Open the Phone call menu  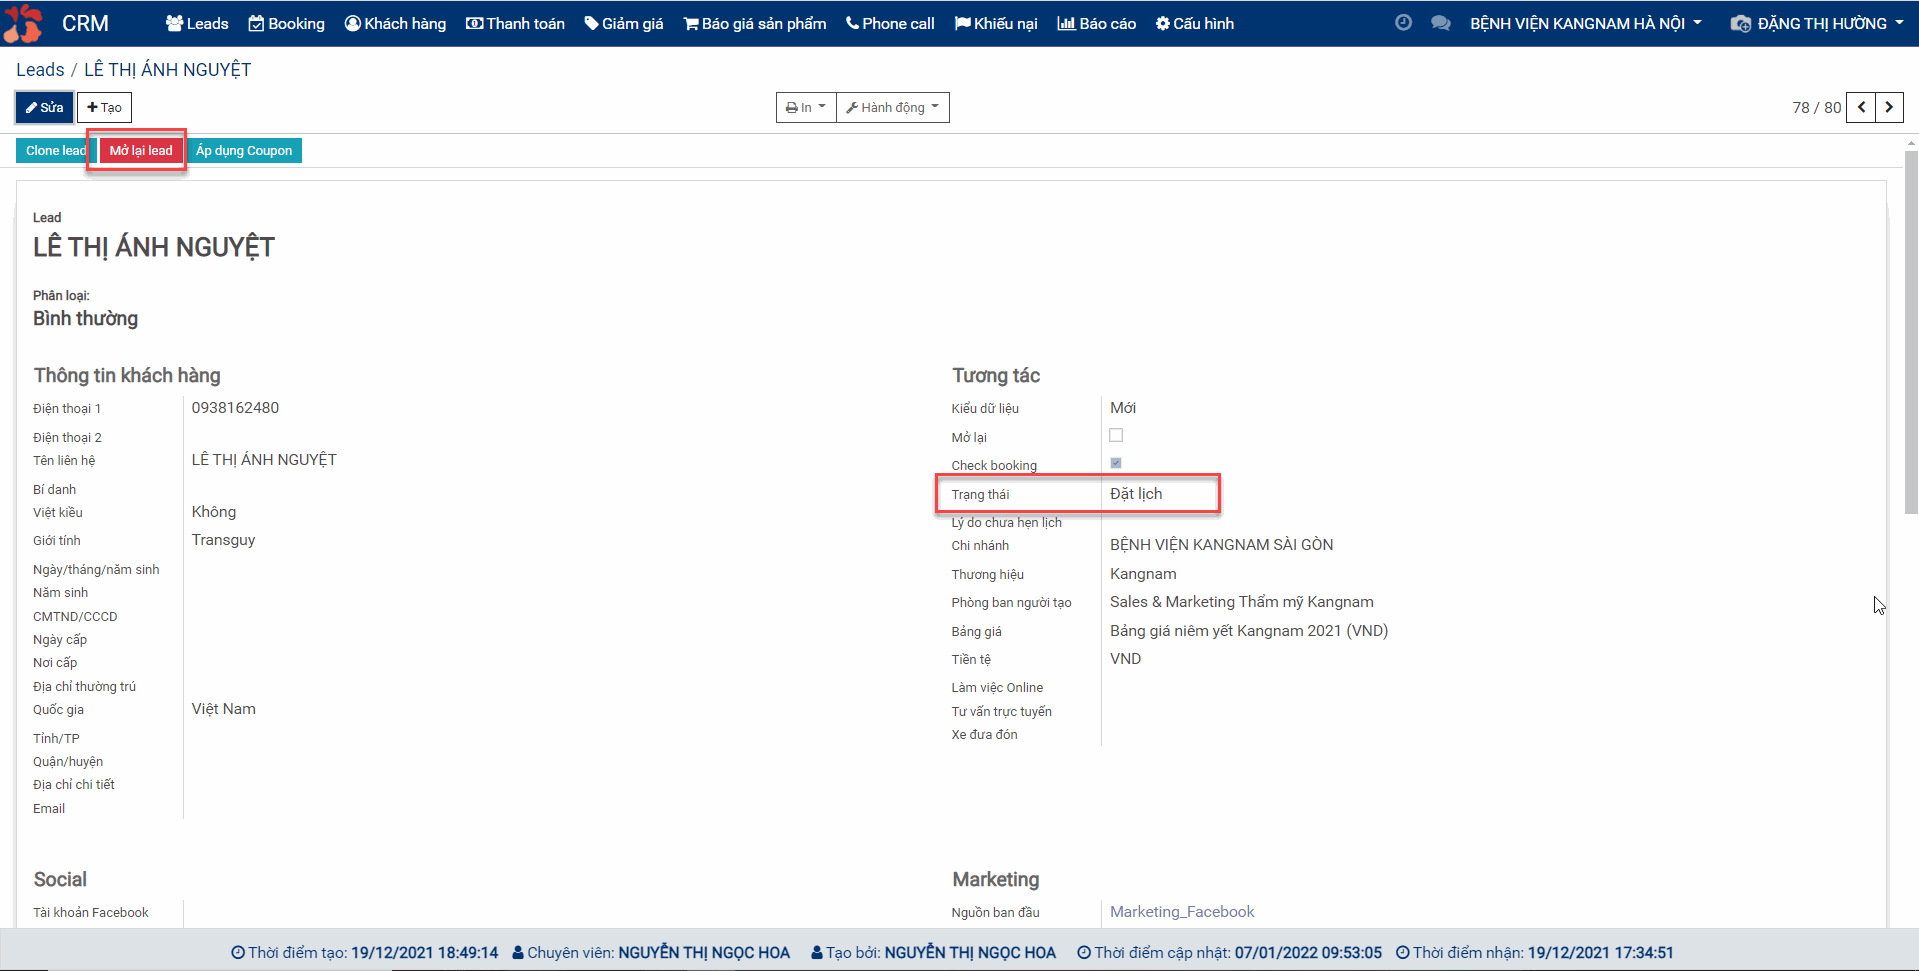coord(889,23)
